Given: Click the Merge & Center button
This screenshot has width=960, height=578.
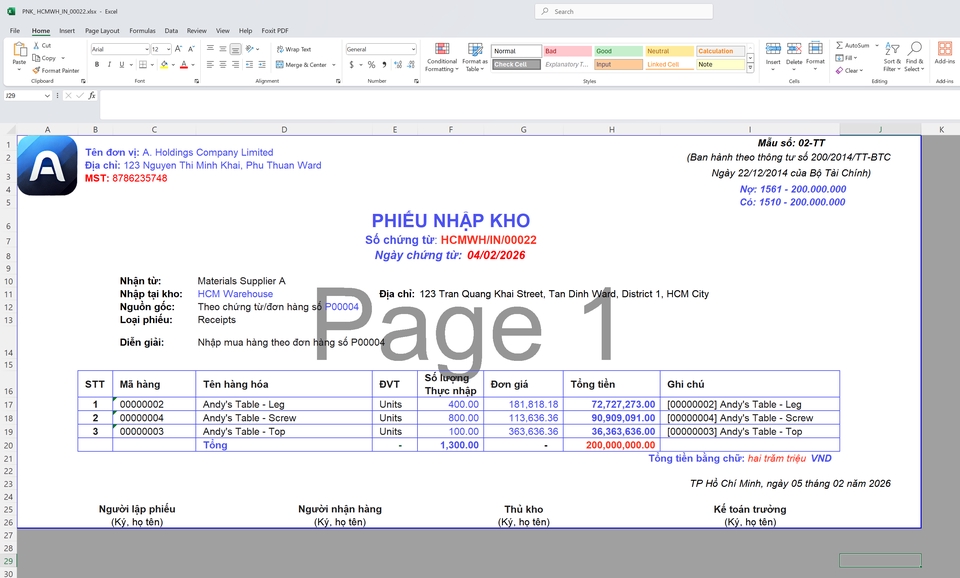Looking at the screenshot, I should click(300, 65).
